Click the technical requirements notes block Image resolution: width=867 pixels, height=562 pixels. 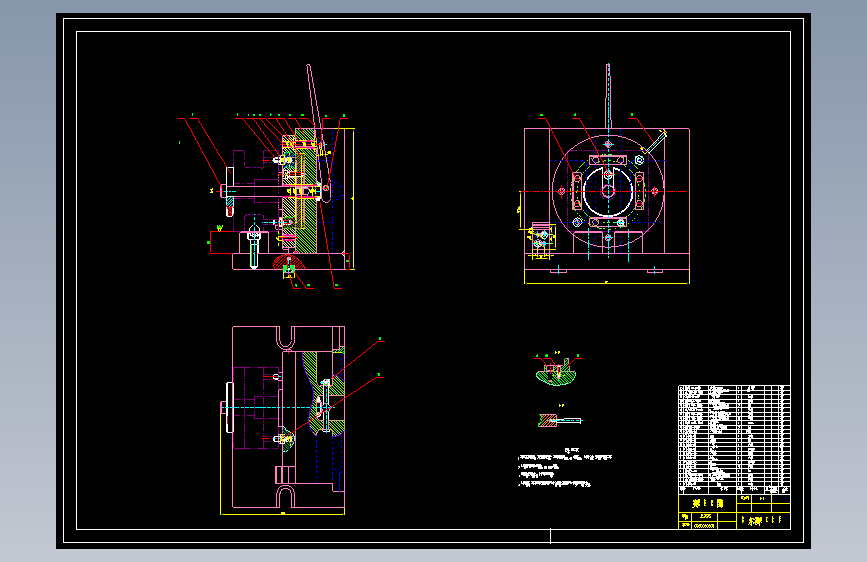[565, 468]
